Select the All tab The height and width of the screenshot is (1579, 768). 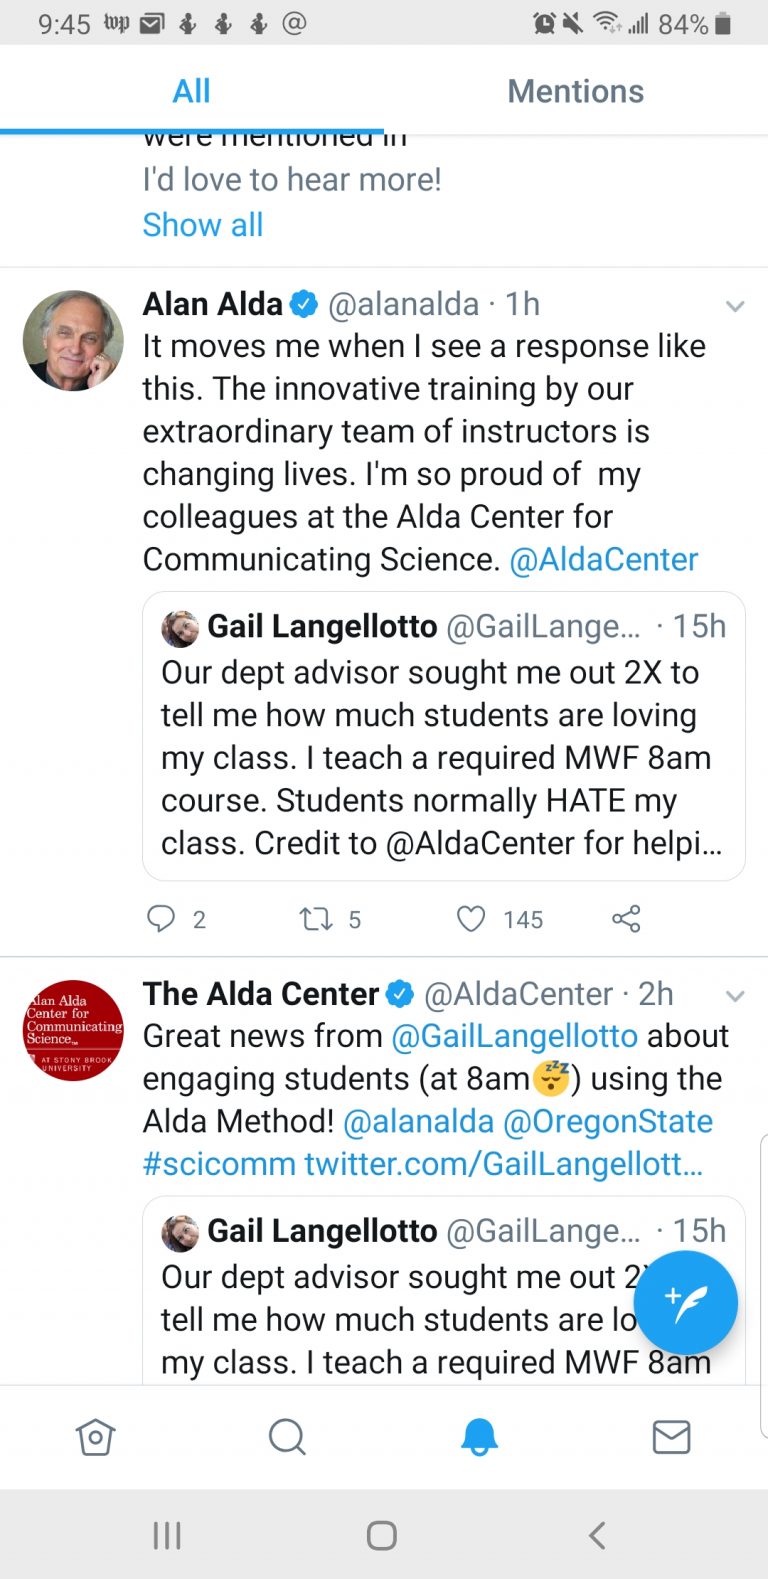(190, 91)
